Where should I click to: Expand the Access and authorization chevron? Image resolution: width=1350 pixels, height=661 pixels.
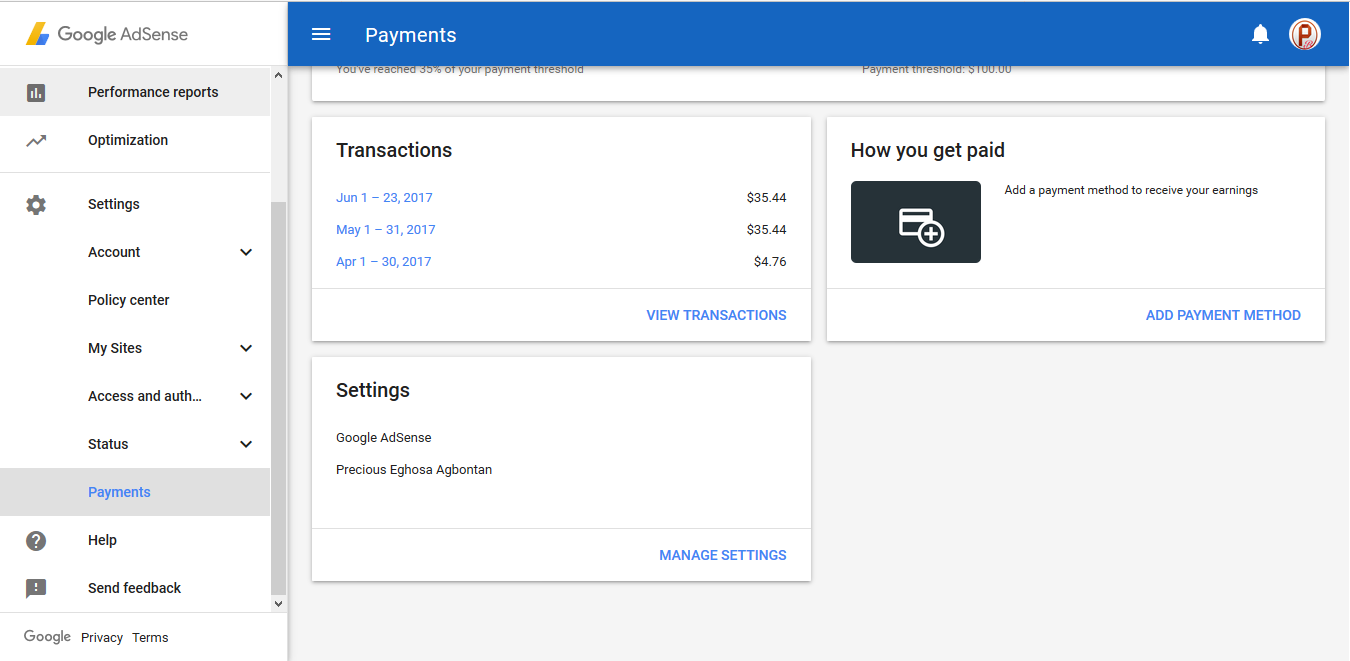point(246,396)
